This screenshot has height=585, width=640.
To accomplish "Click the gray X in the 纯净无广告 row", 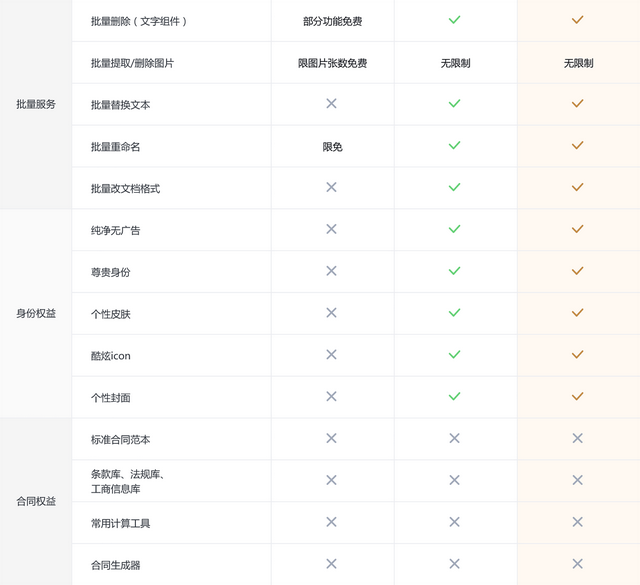I will click(x=331, y=229).
